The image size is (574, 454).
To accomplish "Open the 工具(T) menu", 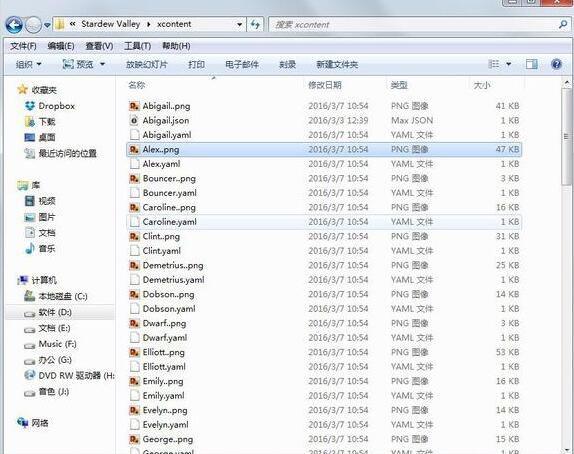I will click(137, 46).
